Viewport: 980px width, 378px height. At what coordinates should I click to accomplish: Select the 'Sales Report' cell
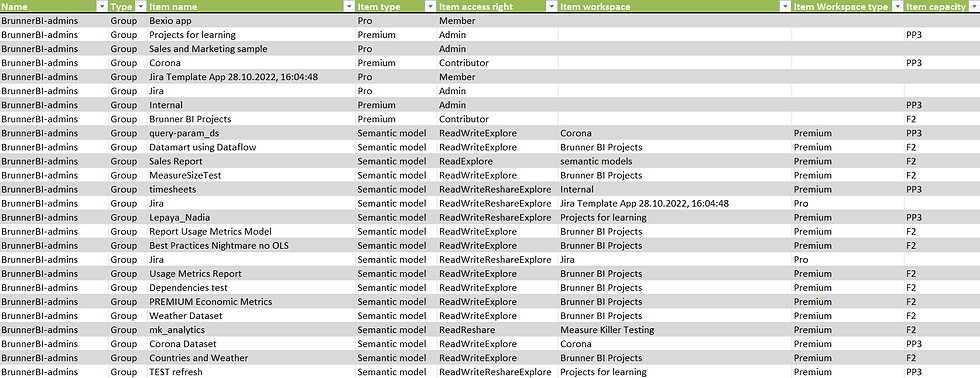[251, 161]
